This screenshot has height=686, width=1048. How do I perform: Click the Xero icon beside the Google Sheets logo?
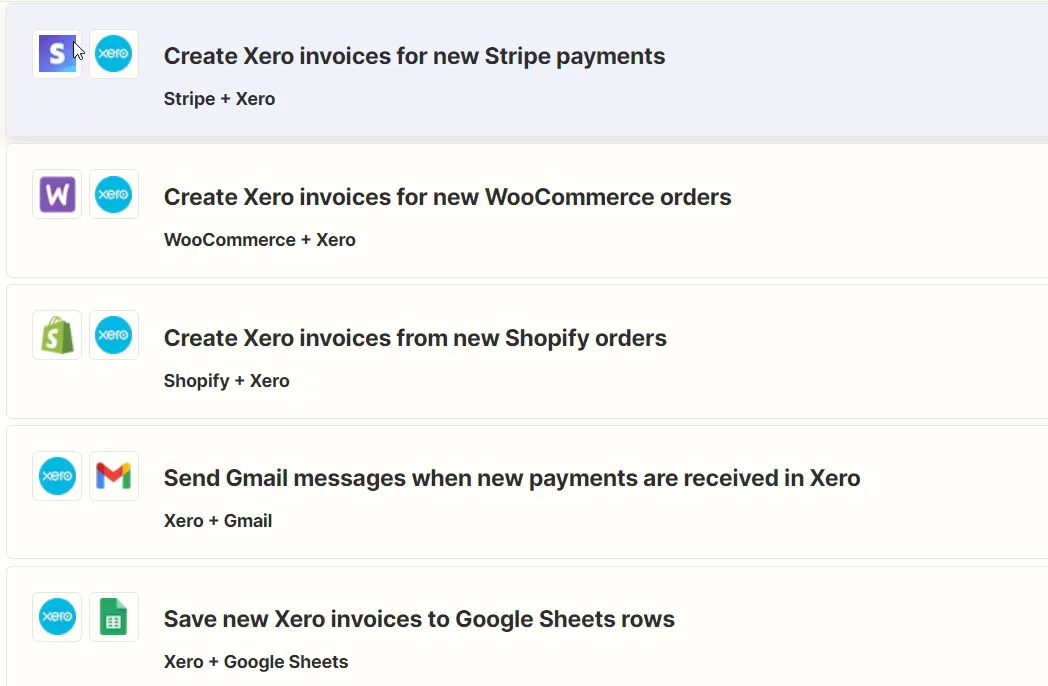(x=57, y=617)
